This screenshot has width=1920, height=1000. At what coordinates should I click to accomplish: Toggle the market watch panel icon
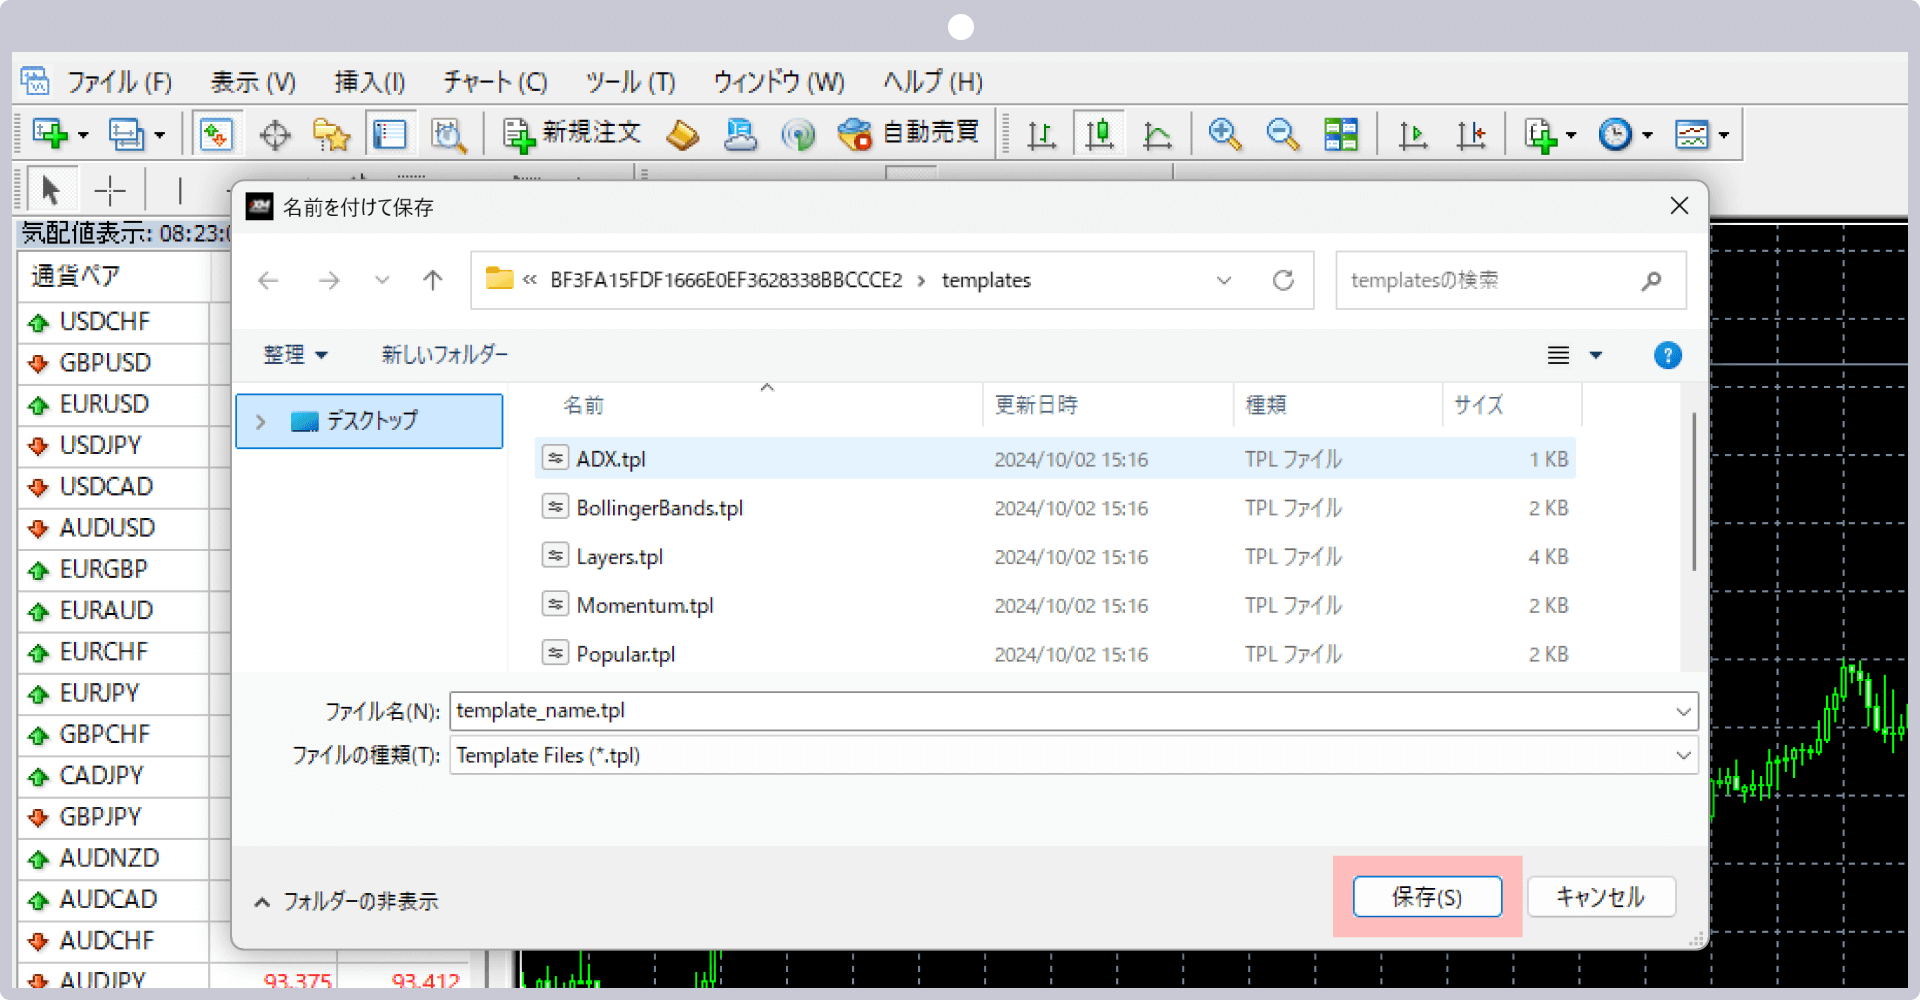click(x=216, y=134)
